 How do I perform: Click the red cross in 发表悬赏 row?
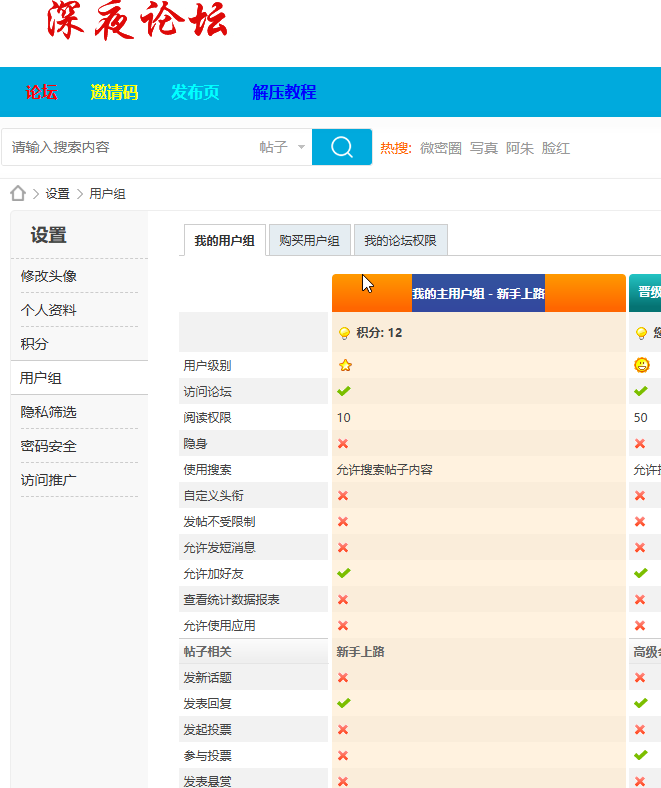click(343, 781)
